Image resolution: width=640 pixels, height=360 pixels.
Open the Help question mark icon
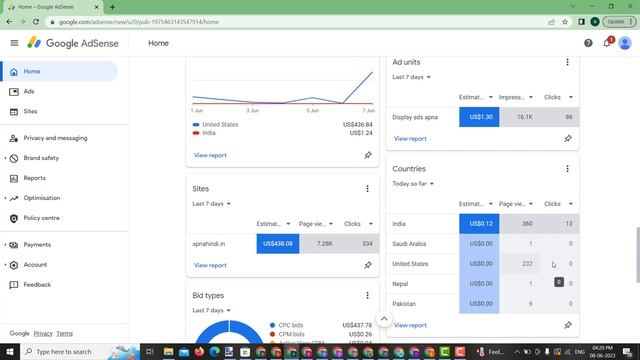pos(588,43)
